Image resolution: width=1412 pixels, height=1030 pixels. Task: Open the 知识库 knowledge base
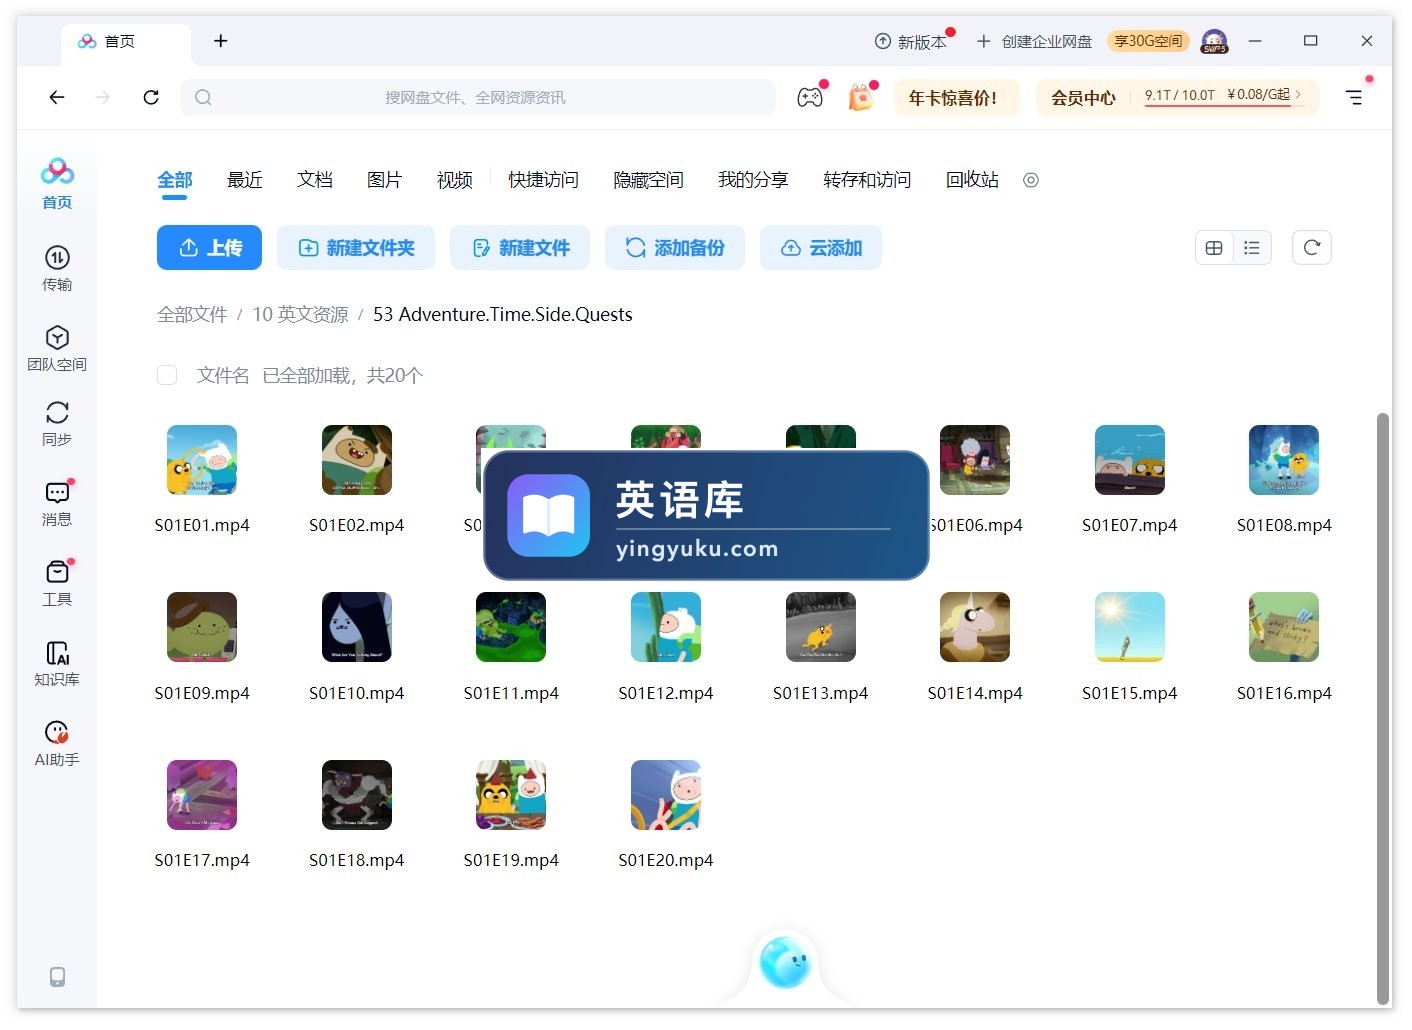57,663
